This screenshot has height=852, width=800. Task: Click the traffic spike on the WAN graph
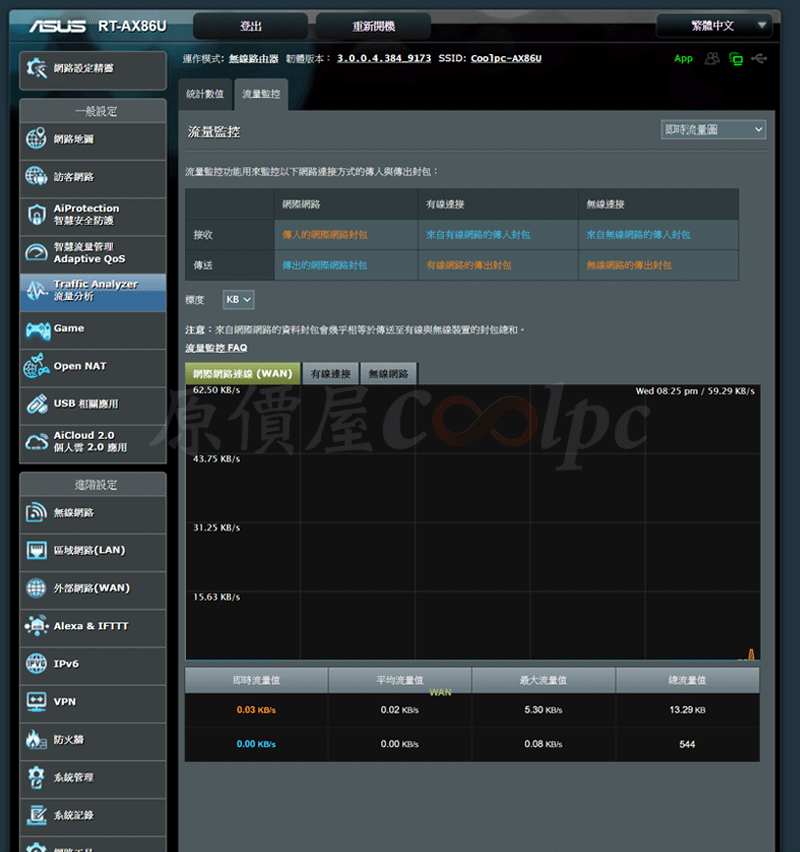pos(751,654)
